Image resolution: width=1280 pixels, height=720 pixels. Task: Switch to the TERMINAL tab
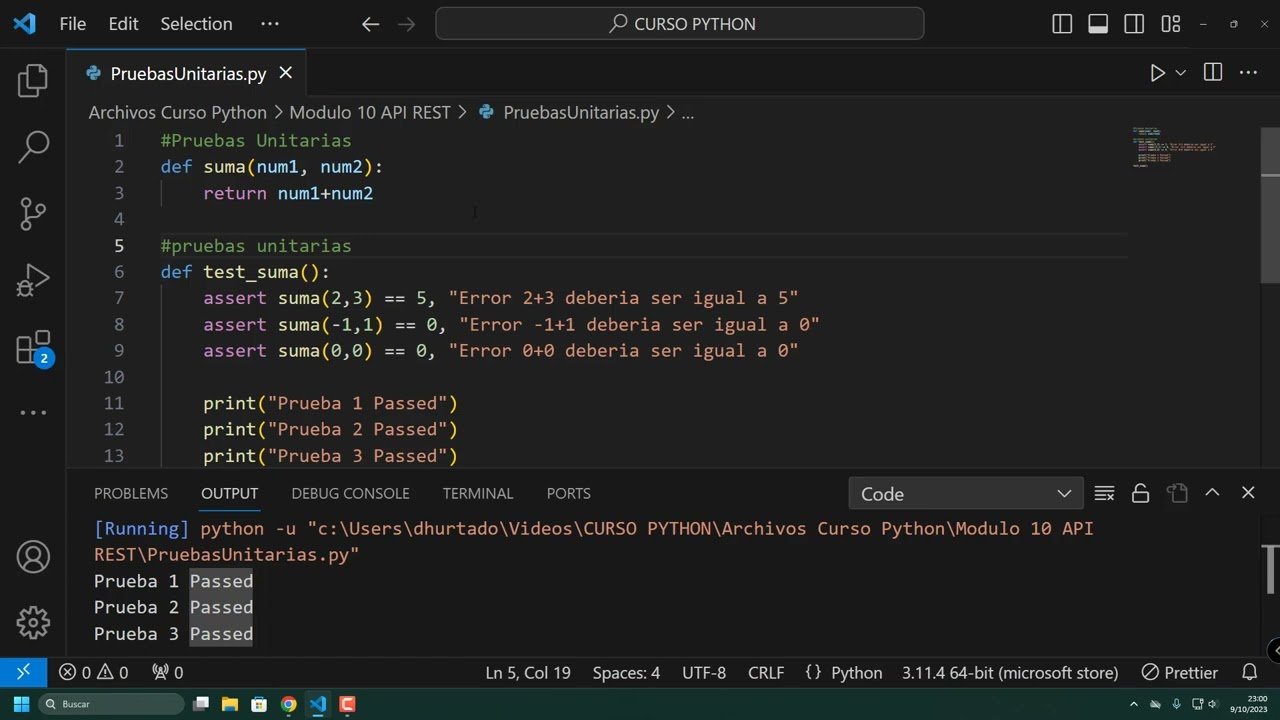pyautogui.click(x=478, y=493)
